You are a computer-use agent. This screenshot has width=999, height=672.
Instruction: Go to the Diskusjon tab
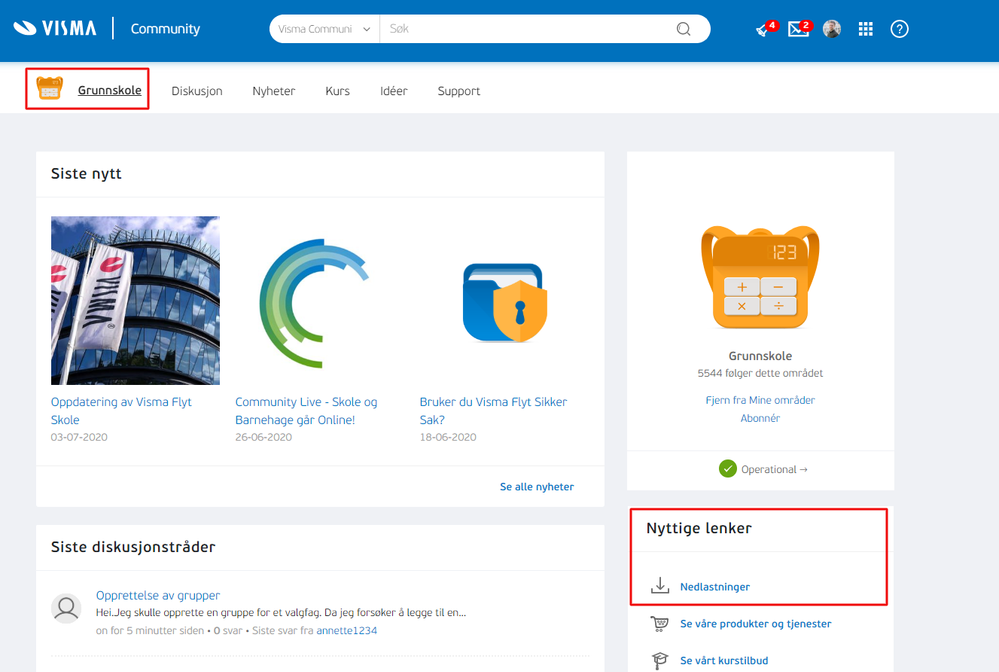click(x=197, y=91)
